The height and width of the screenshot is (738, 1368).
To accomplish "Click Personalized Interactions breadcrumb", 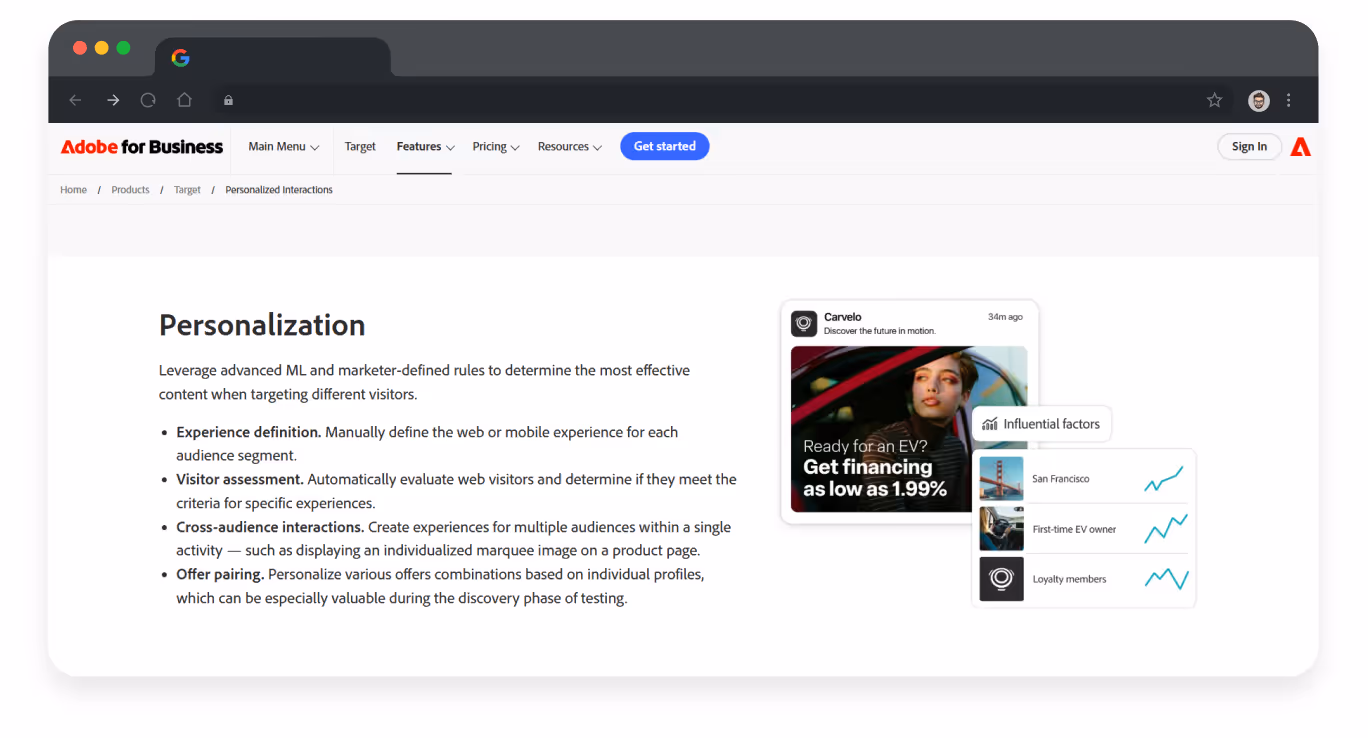I will [279, 190].
